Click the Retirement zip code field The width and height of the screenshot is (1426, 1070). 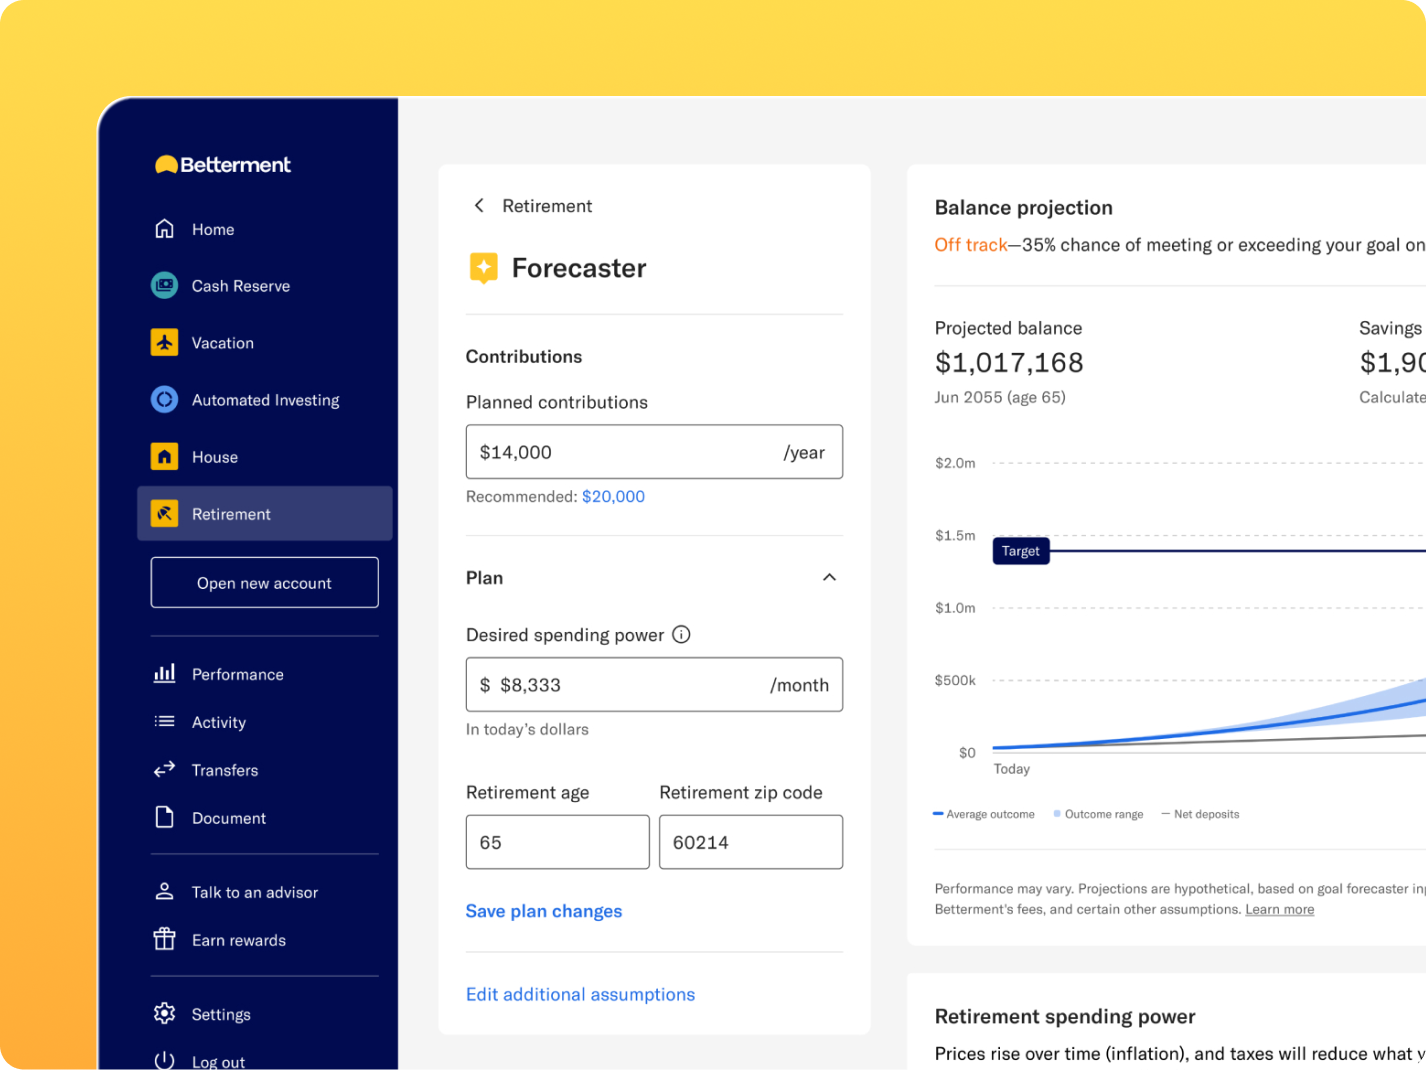point(751,842)
